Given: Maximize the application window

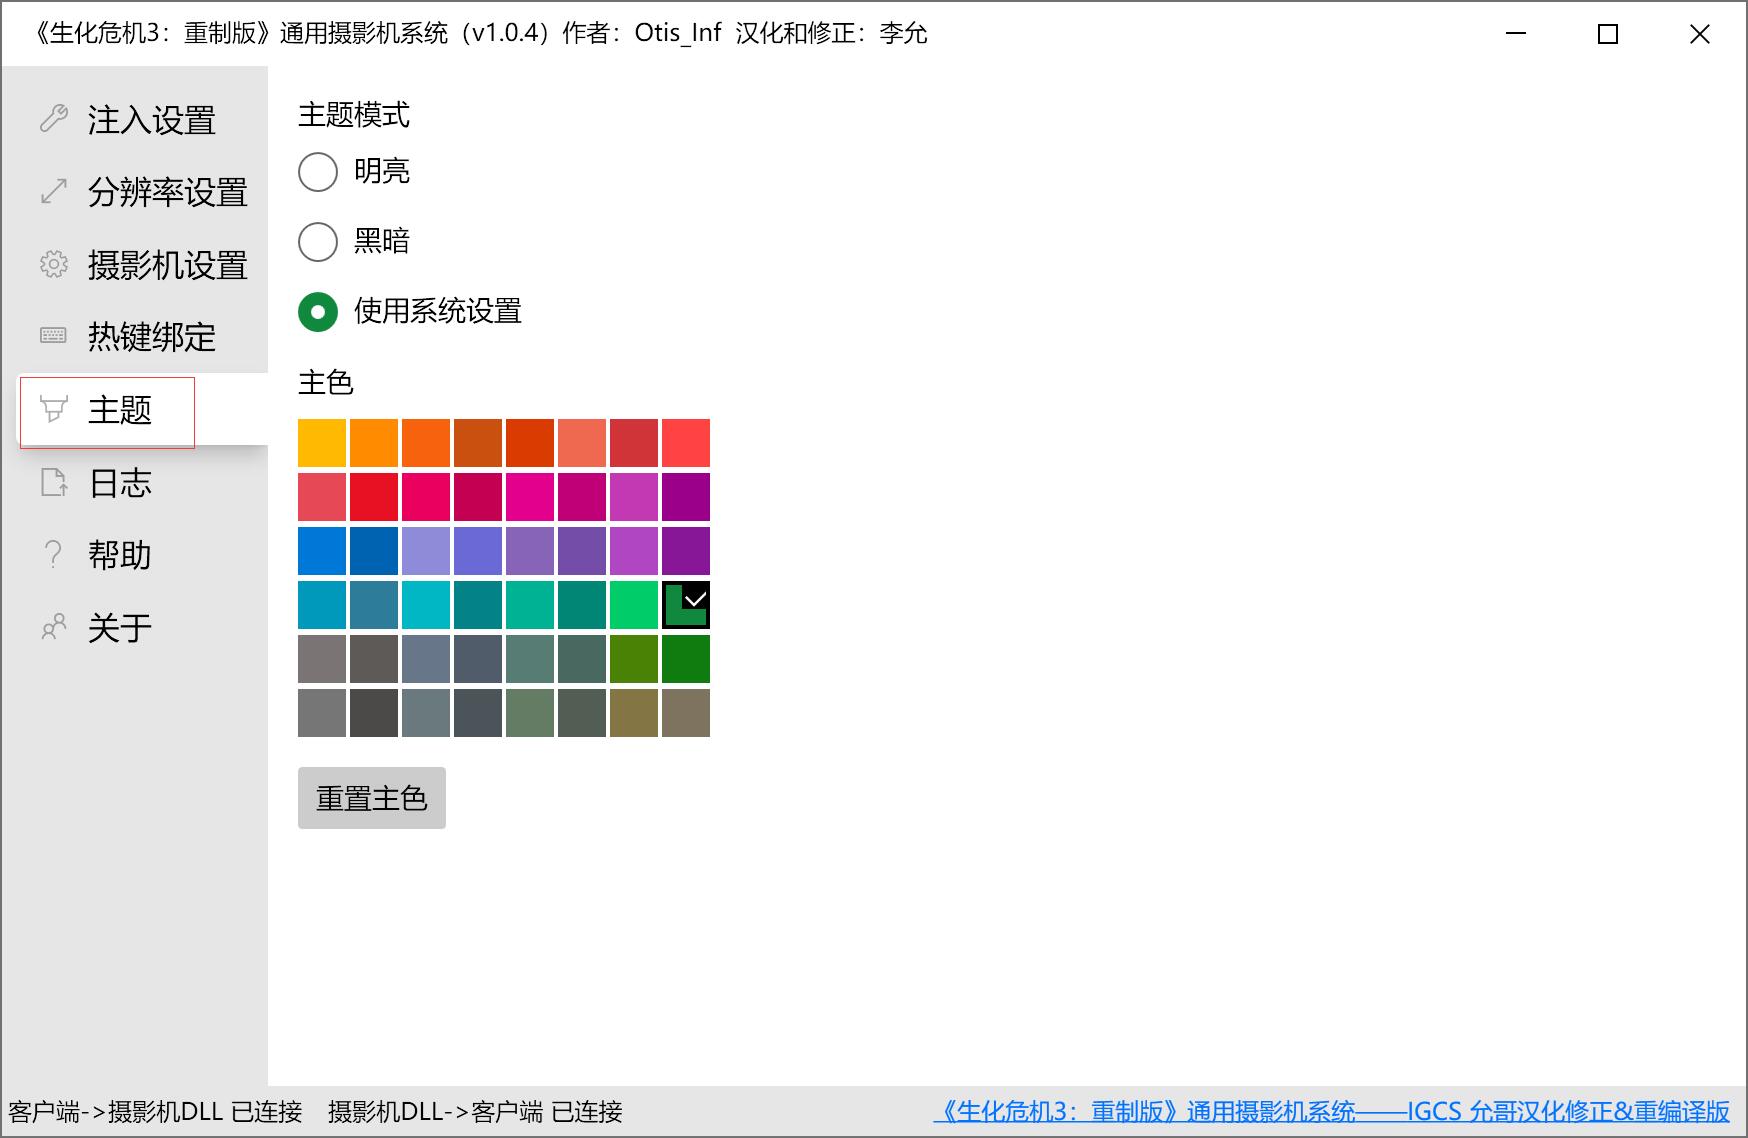Looking at the screenshot, I should coord(1608,34).
